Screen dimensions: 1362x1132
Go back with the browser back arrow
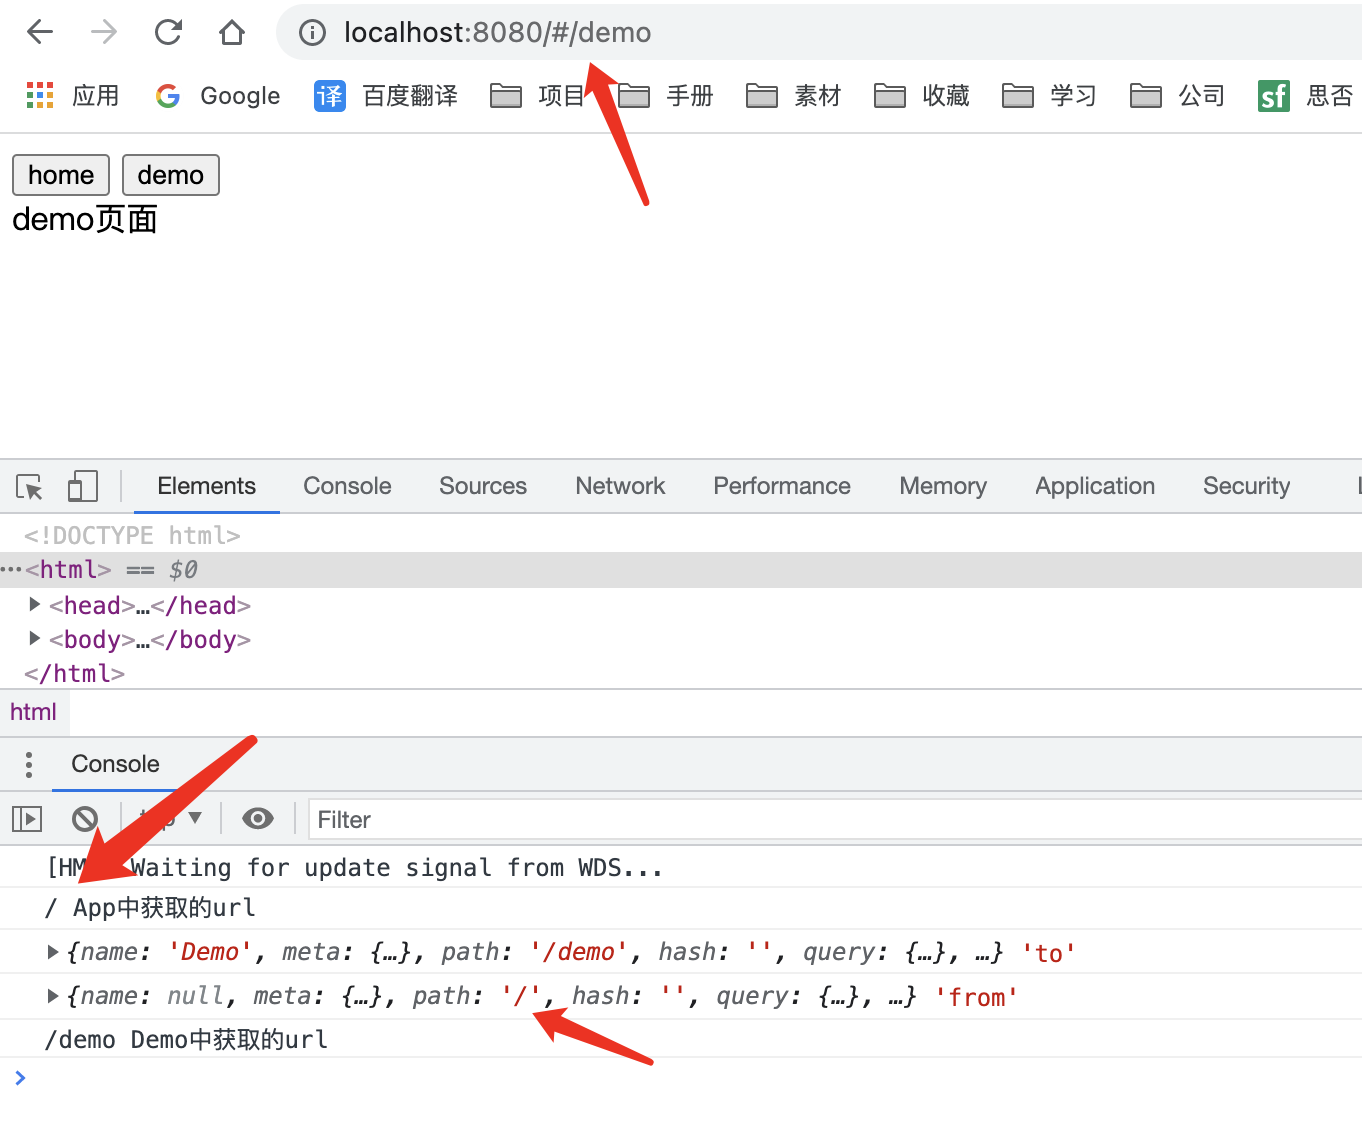(40, 32)
